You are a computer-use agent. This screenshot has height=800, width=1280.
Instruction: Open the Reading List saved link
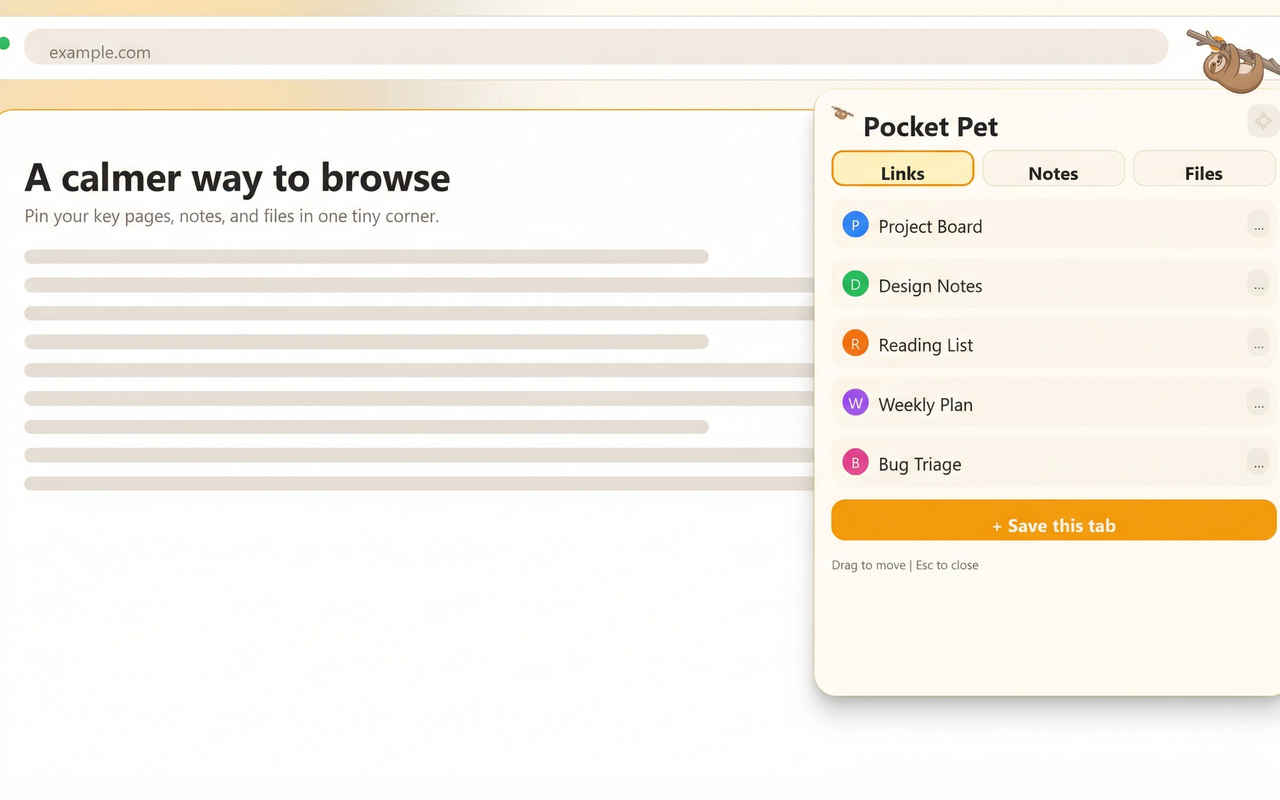925,344
